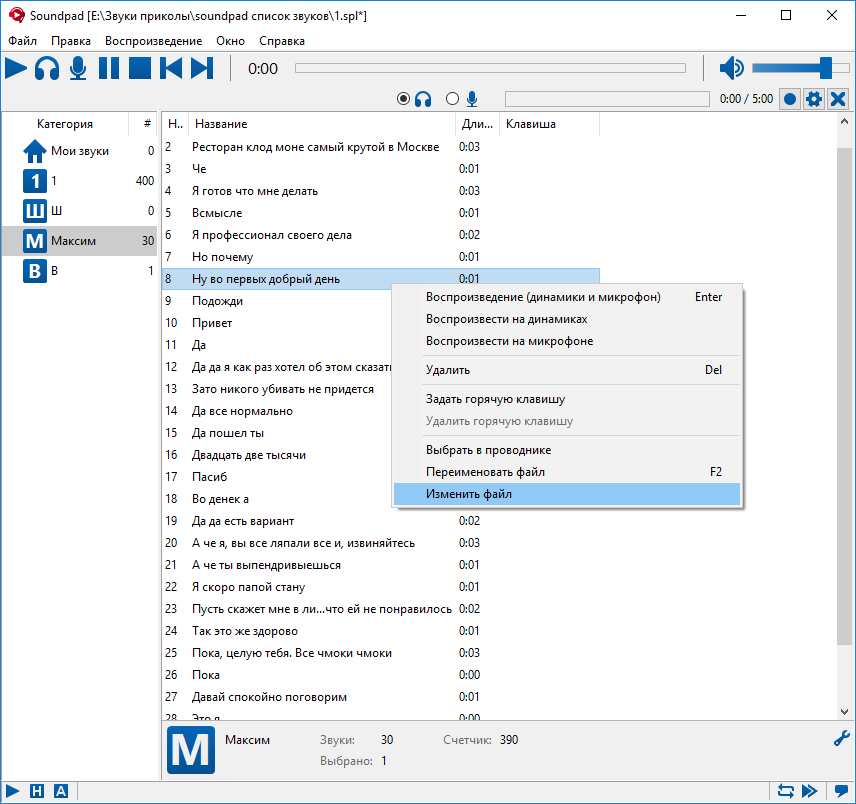The width and height of the screenshot is (856, 804).
Task: Sort by the Клавиша column header
Action: pyautogui.click(x=549, y=124)
